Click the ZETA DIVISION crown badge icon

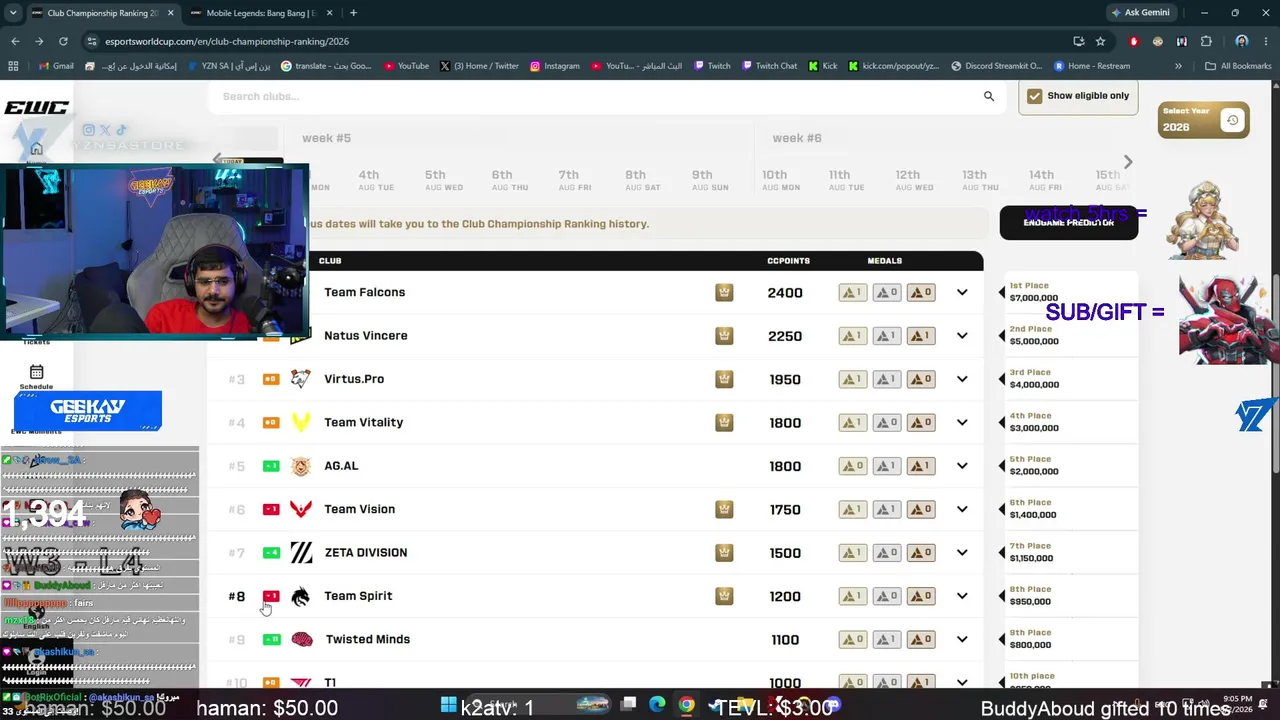[x=724, y=552]
